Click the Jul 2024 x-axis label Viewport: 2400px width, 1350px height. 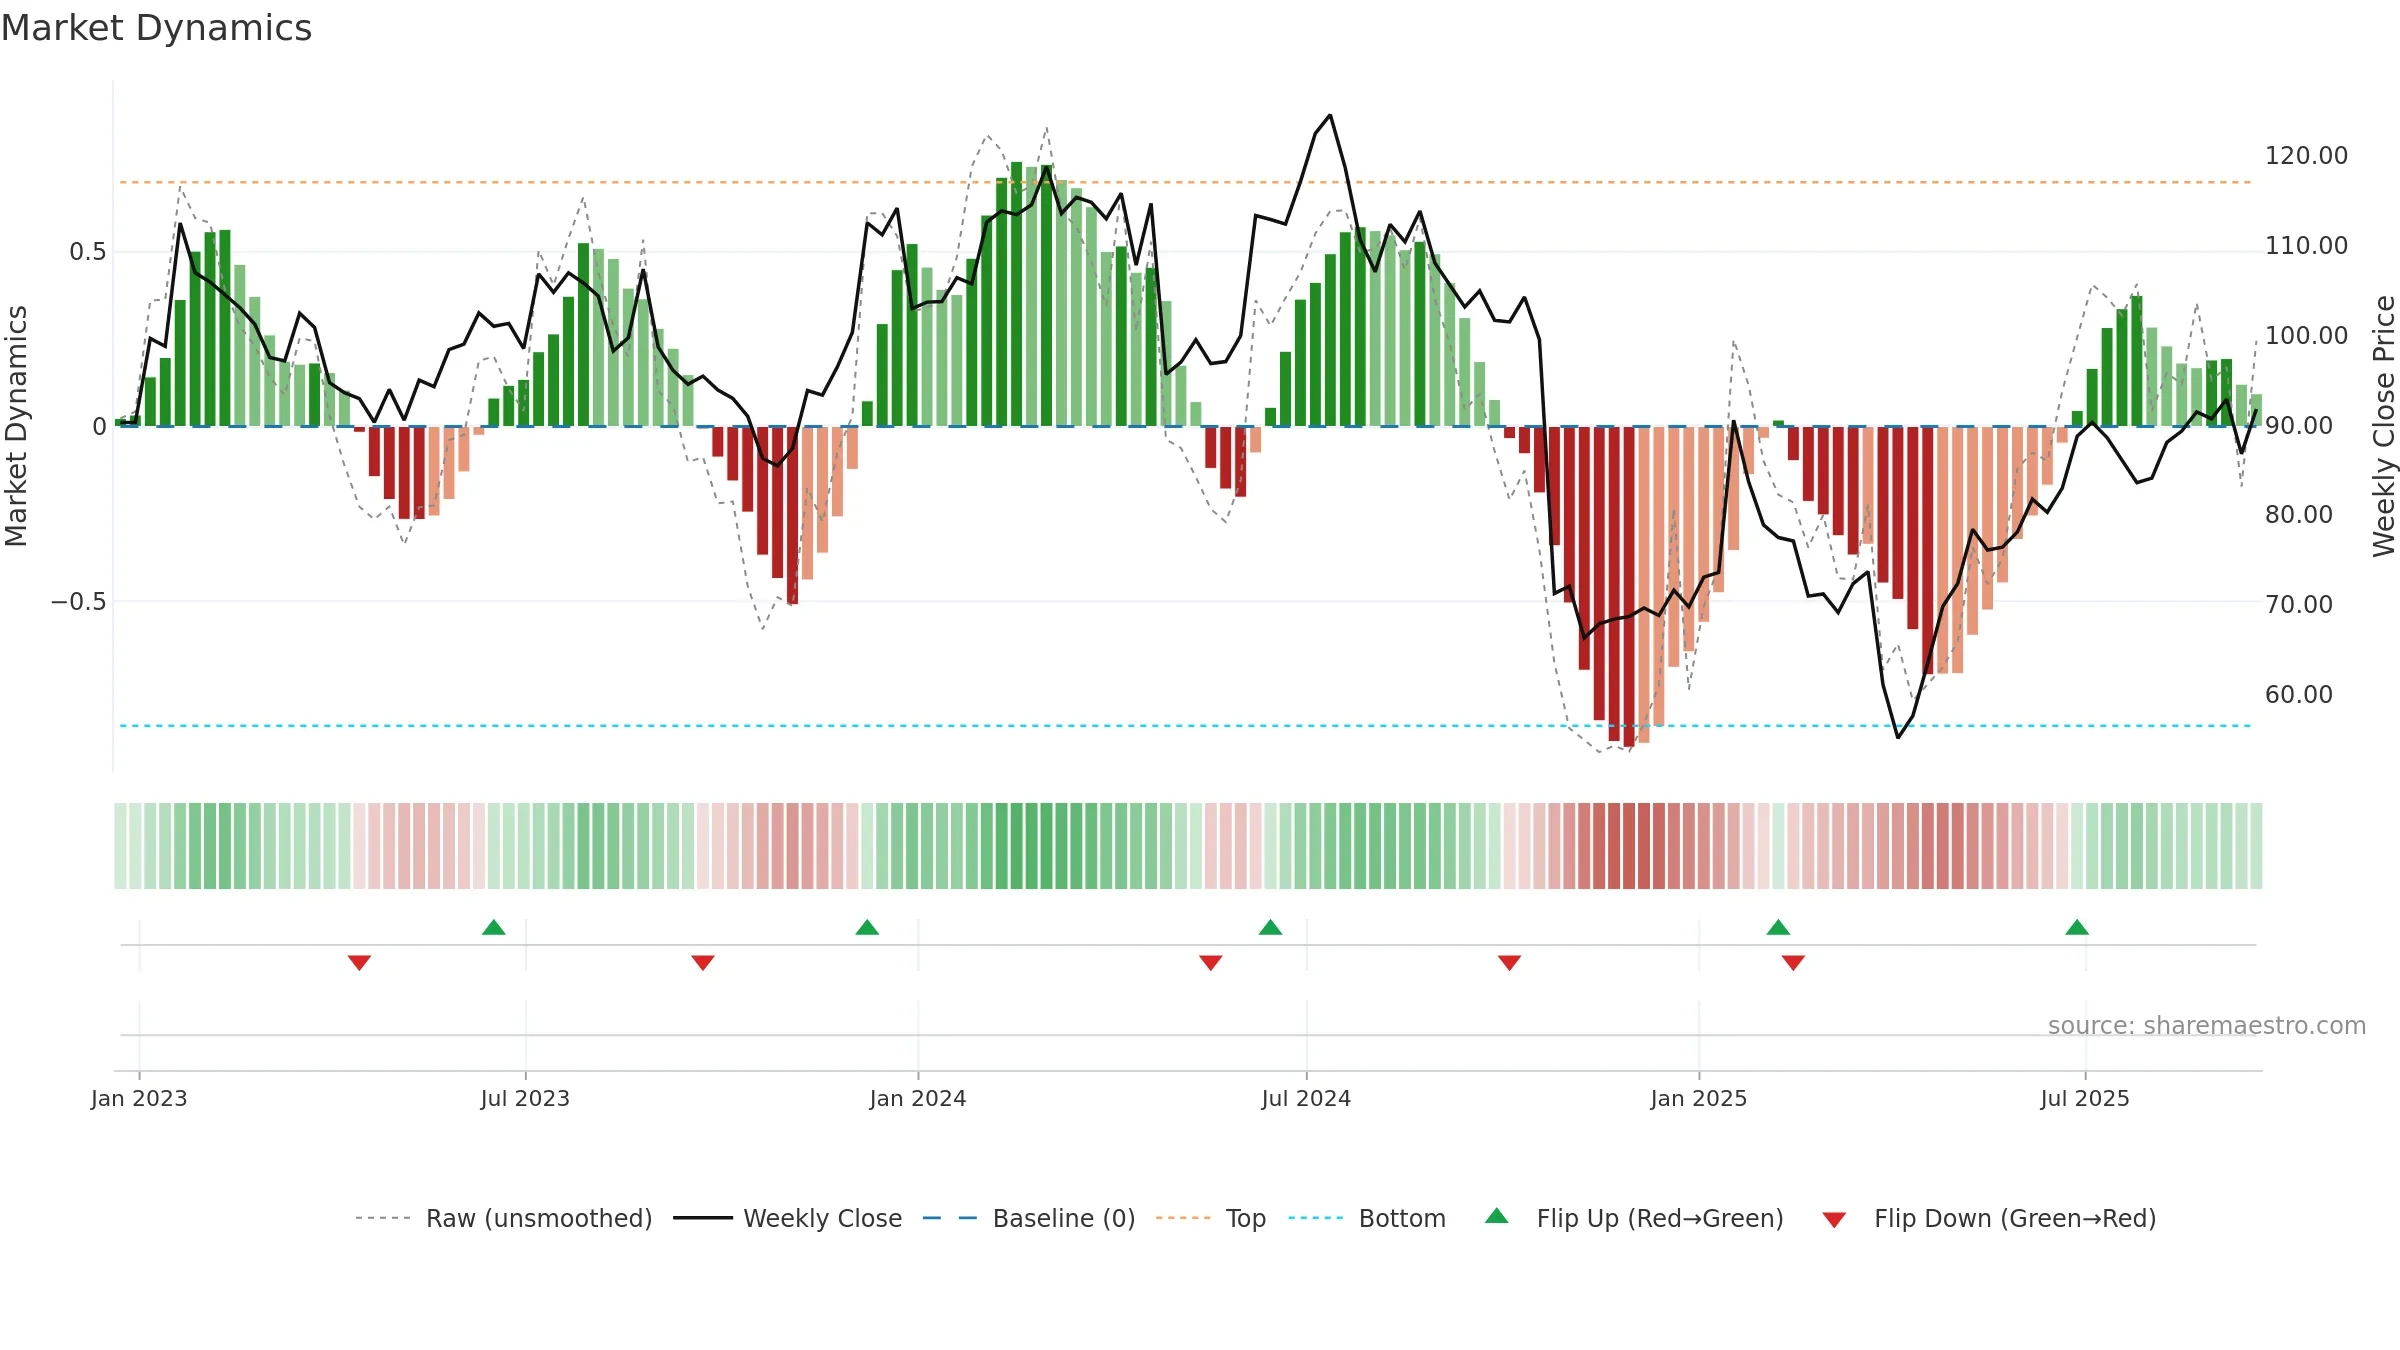[x=1306, y=1098]
